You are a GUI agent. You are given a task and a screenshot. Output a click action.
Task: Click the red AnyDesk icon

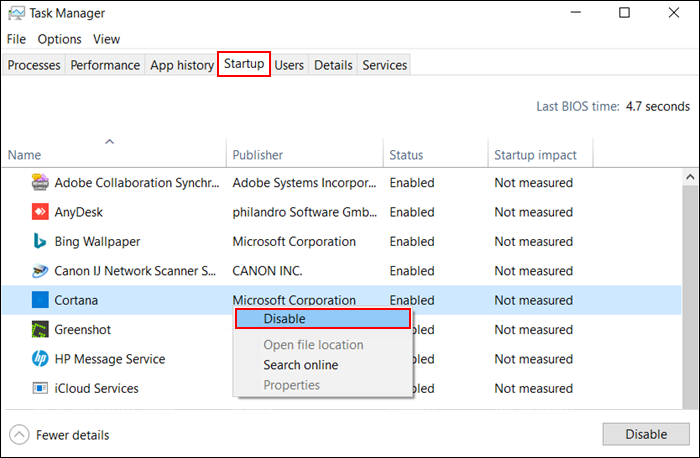click(40, 212)
